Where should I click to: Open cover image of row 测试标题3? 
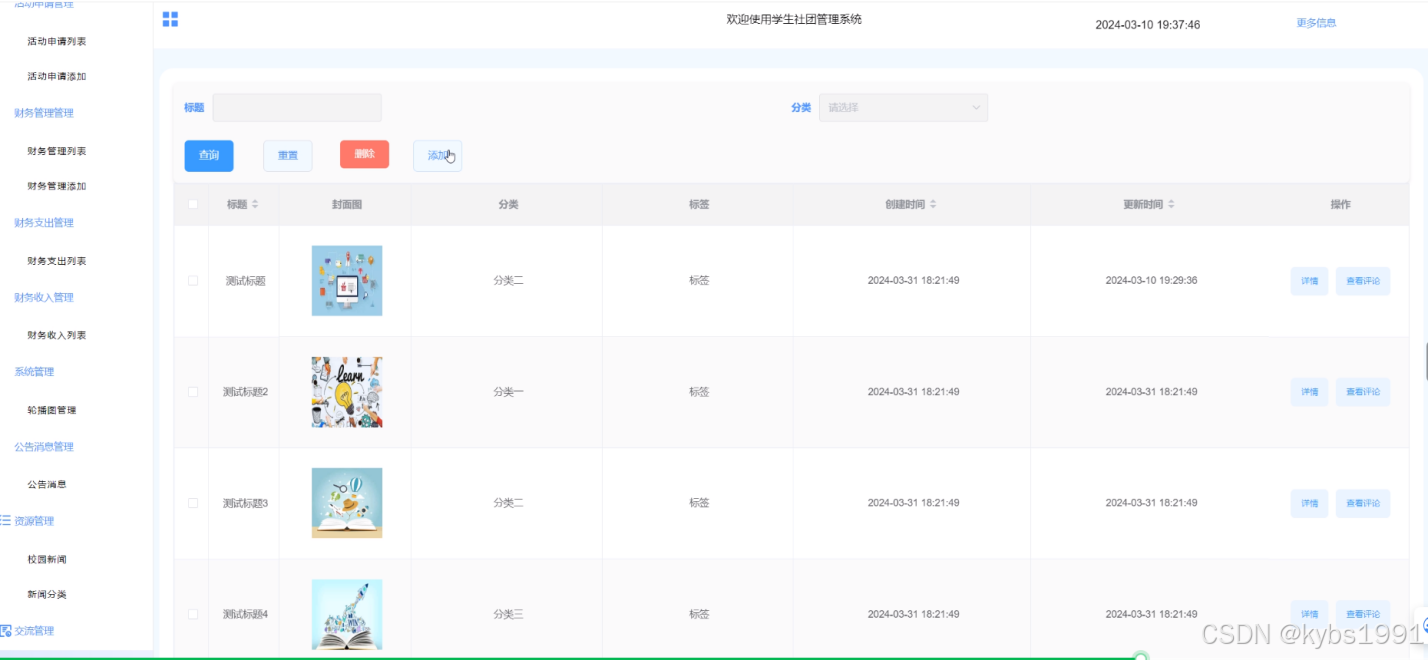tap(347, 503)
